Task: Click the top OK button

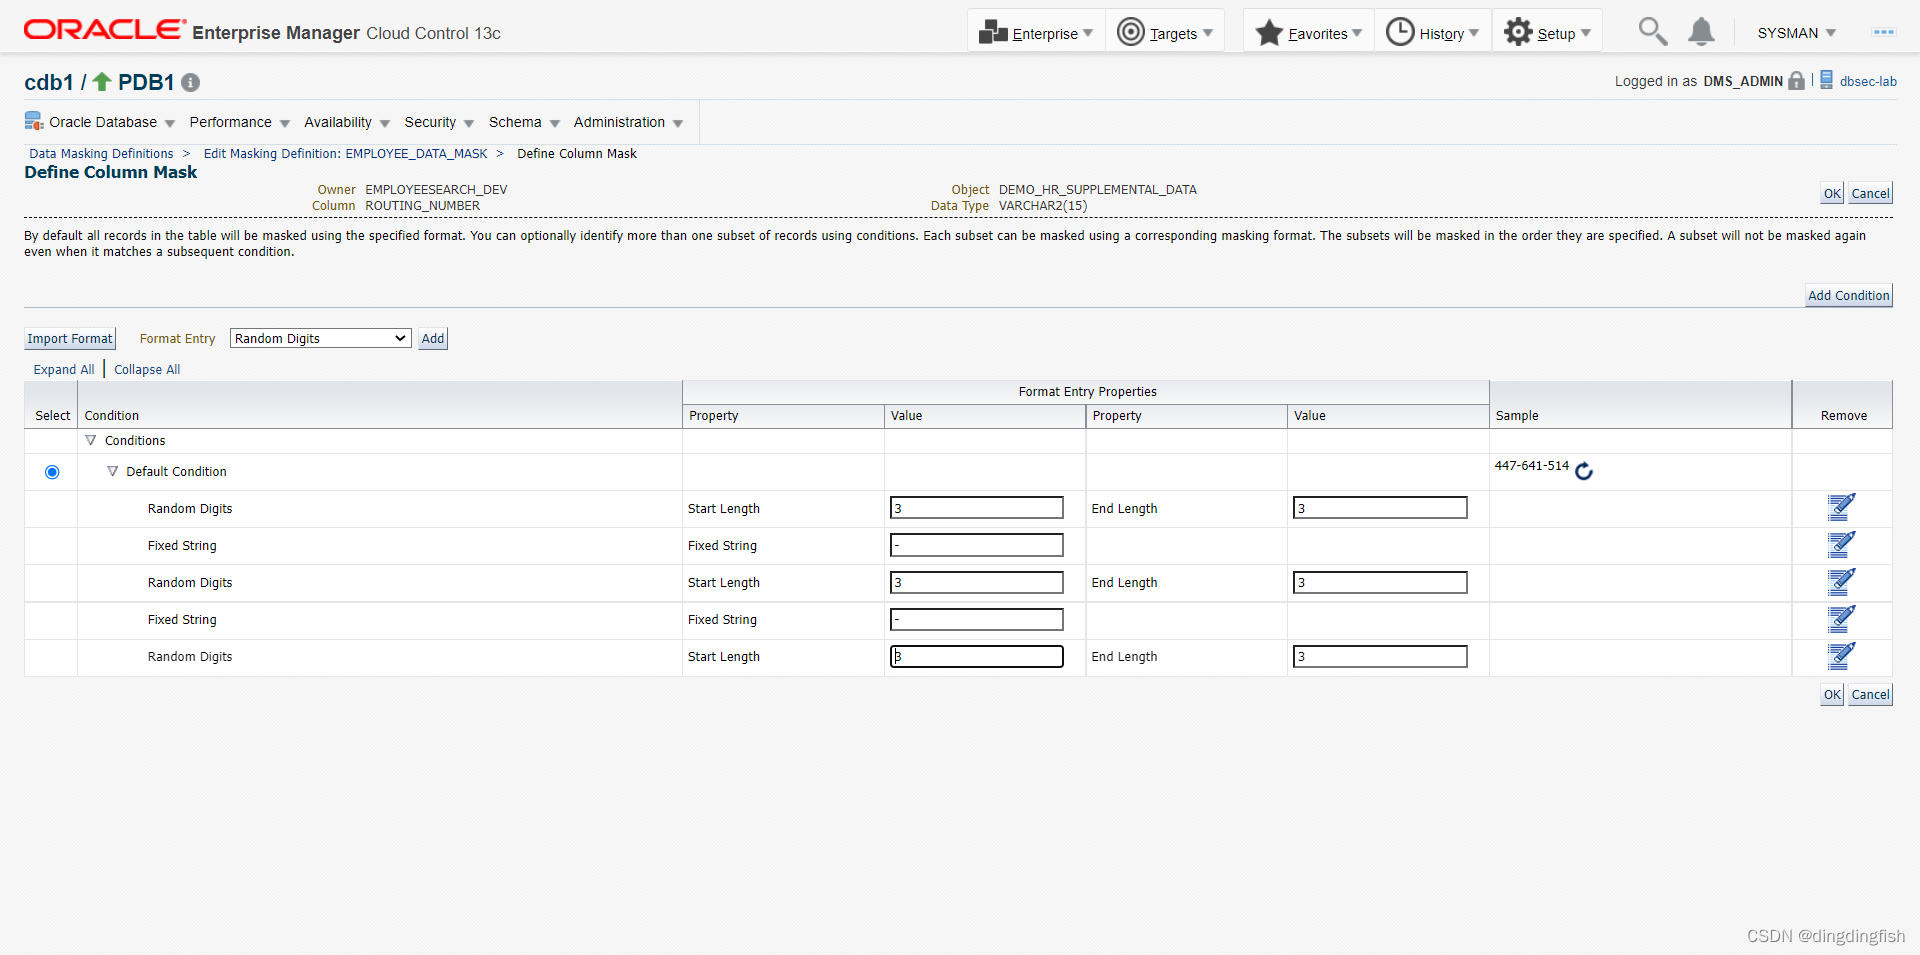Action: [1832, 194]
